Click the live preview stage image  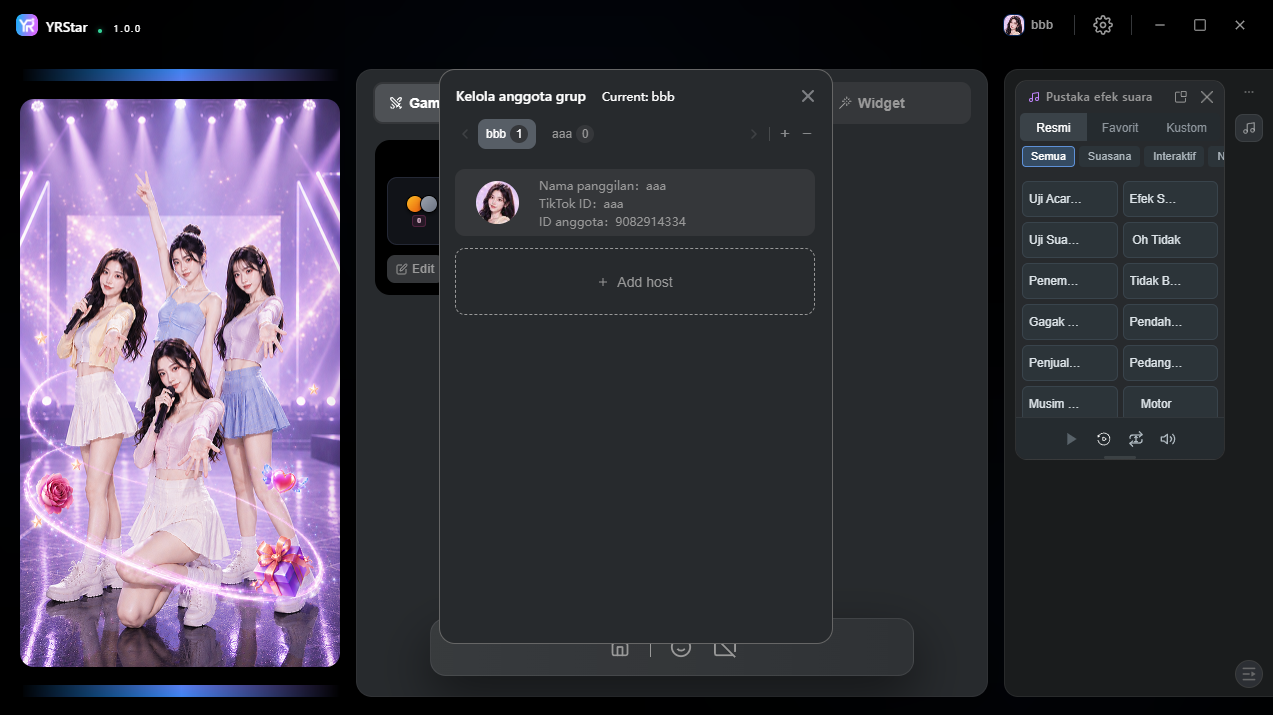(180, 383)
